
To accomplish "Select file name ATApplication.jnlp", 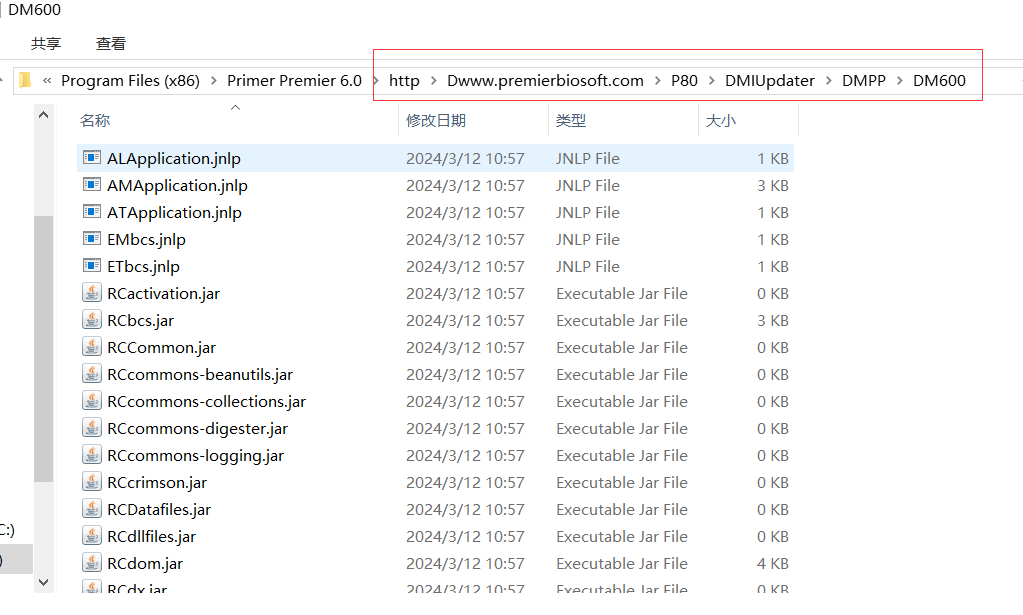I will 174,213.
